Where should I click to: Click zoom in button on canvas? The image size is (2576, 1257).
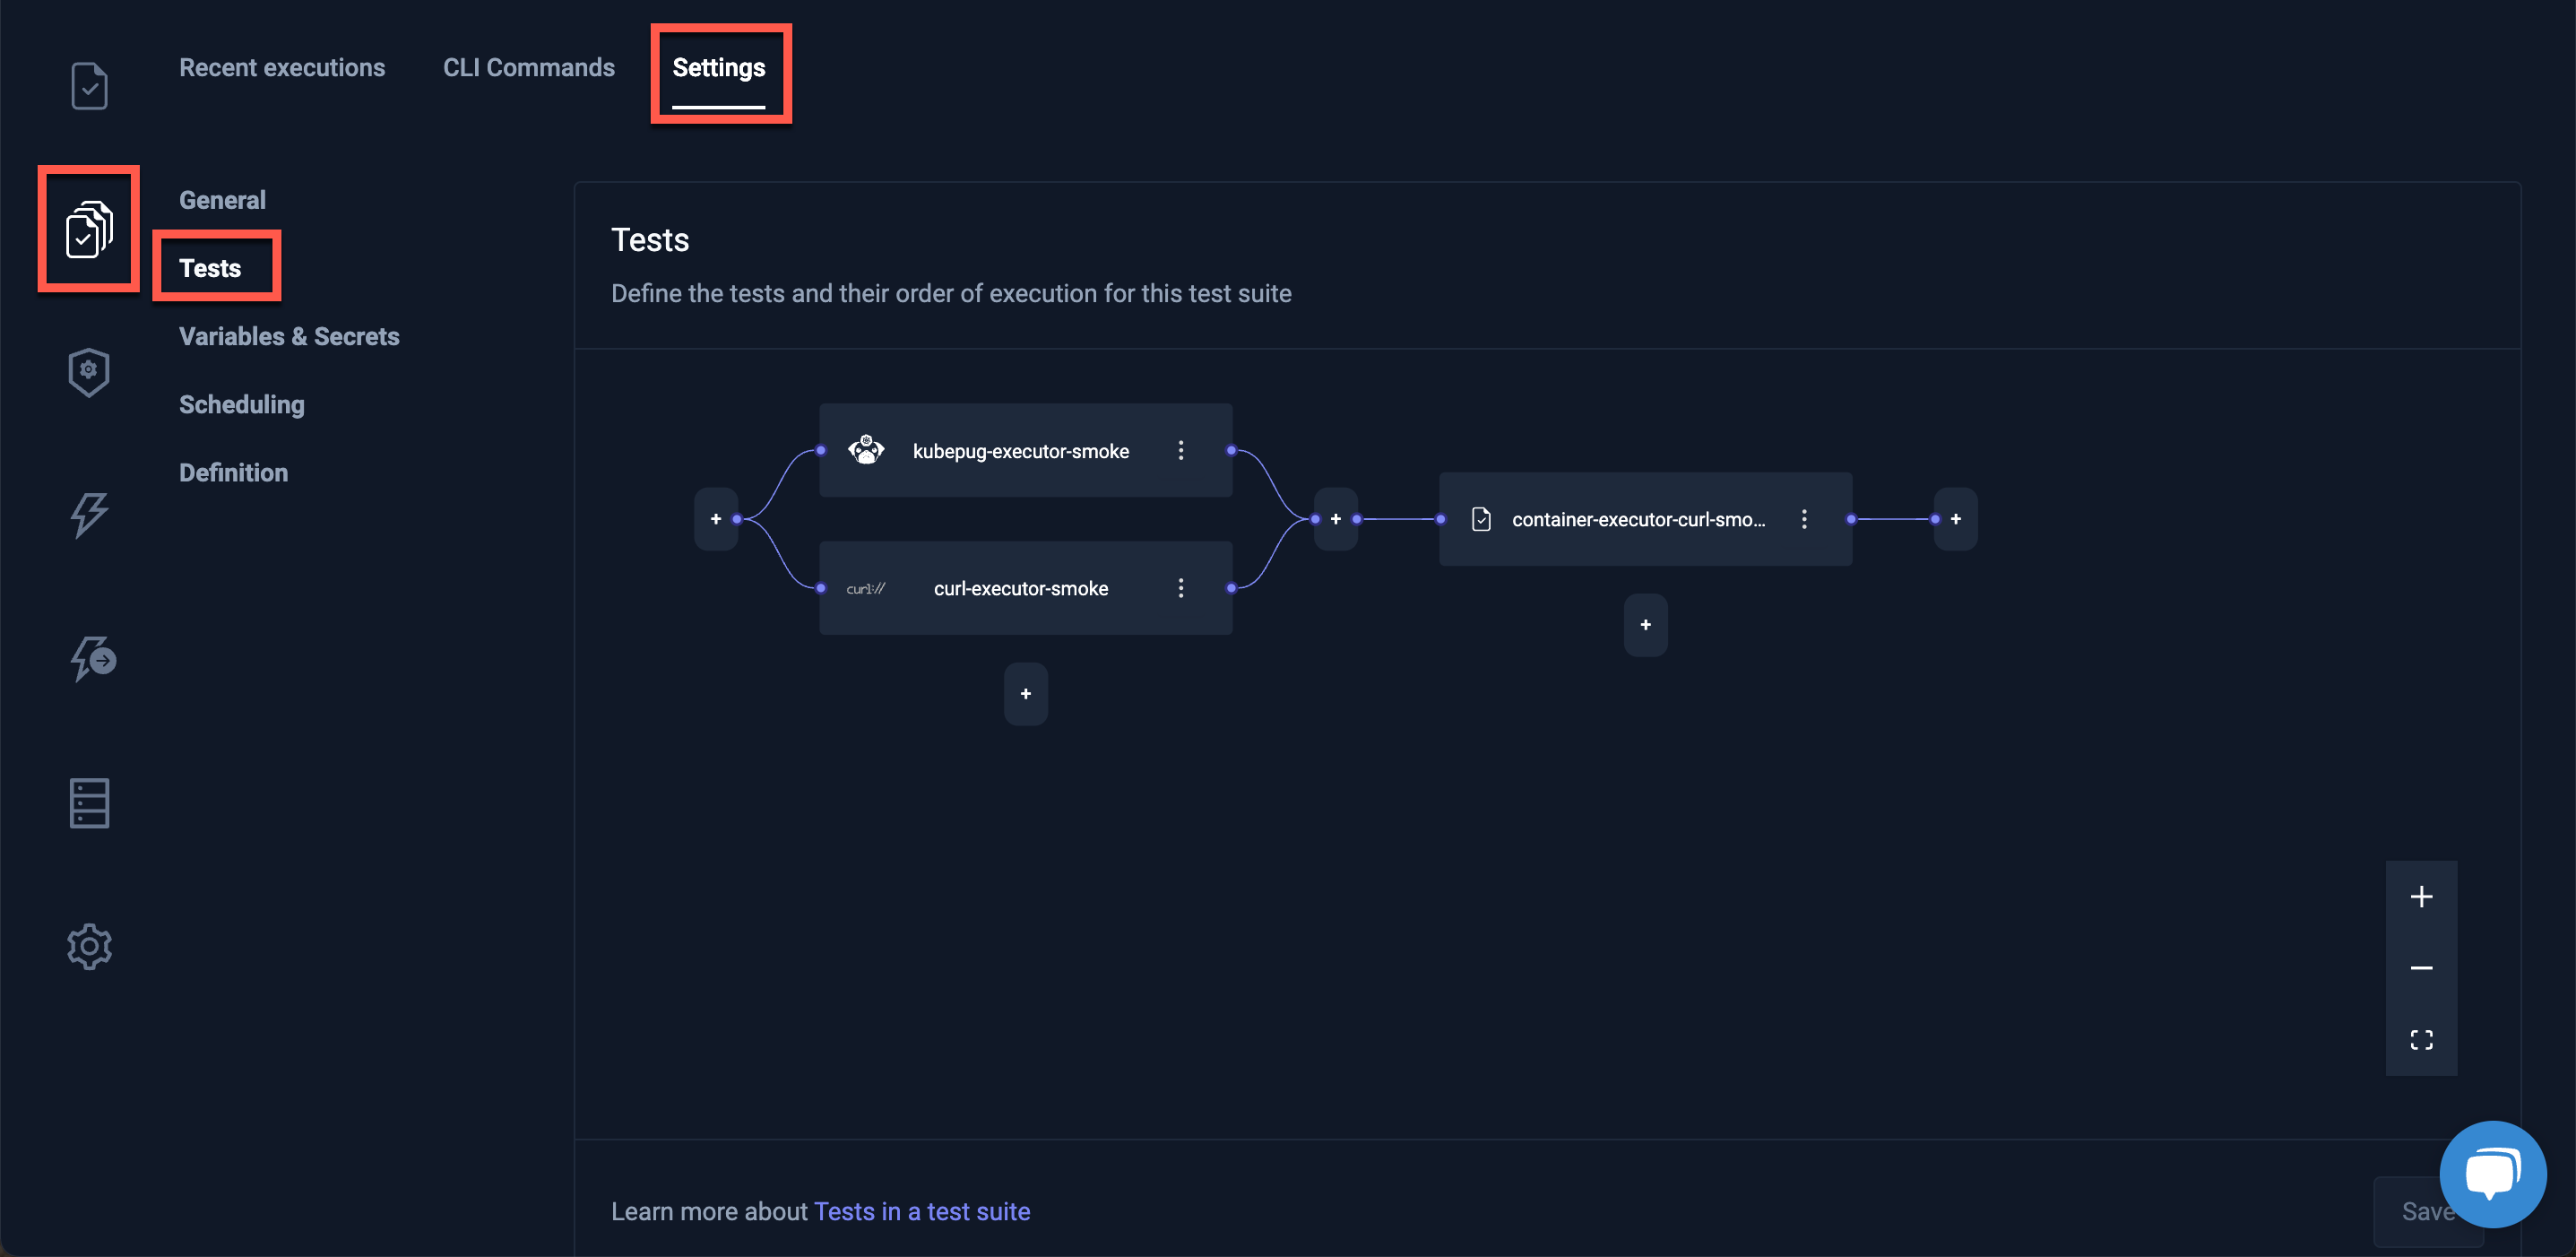[2424, 896]
